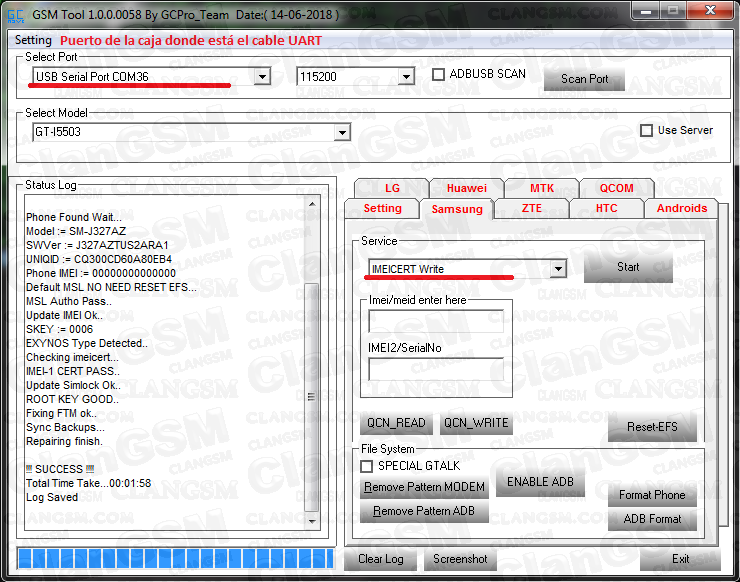This screenshot has height=582, width=740.
Task: Click the IMEI2/SerialNo input field
Action: tap(436, 370)
